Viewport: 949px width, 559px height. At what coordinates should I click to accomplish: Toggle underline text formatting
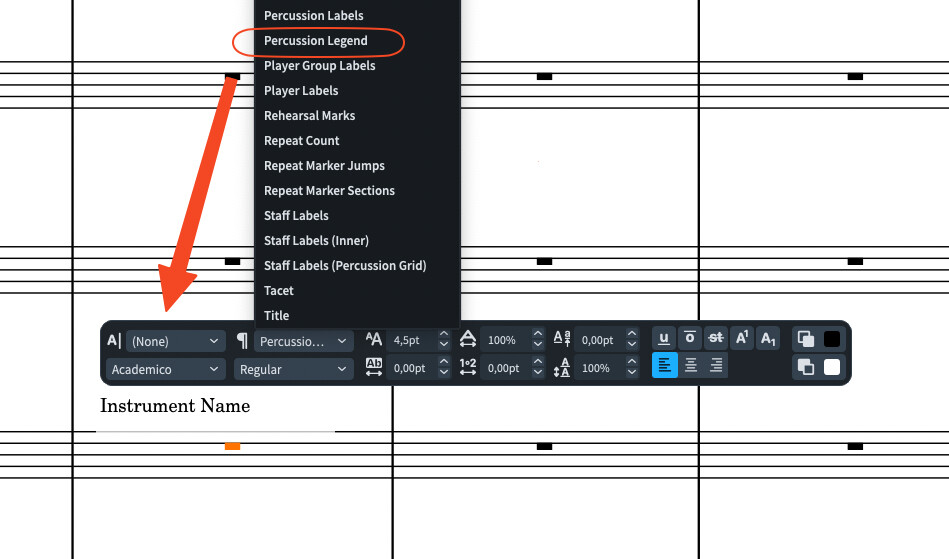(x=663, y=338)
